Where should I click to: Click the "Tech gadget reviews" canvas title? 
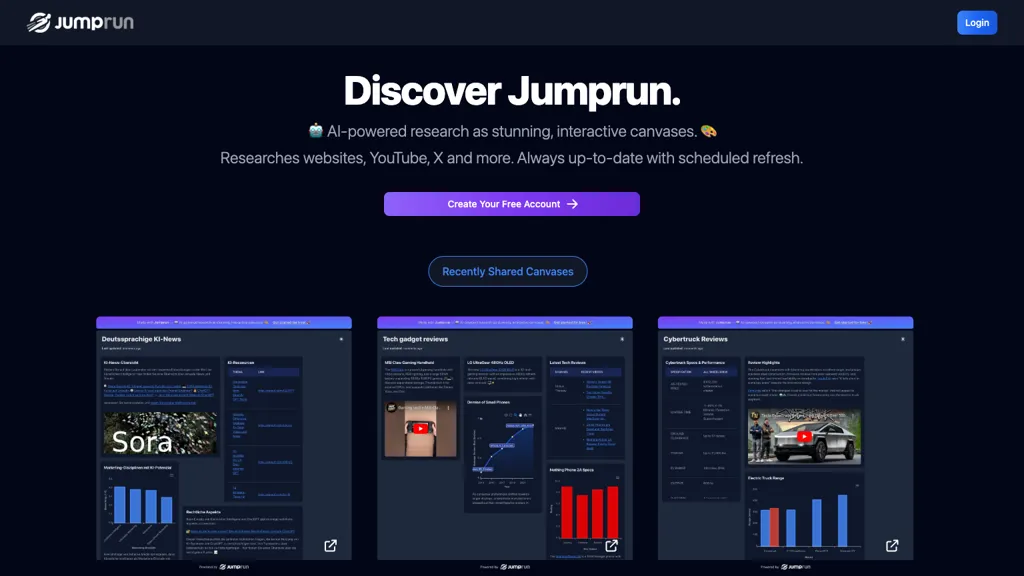415,339
